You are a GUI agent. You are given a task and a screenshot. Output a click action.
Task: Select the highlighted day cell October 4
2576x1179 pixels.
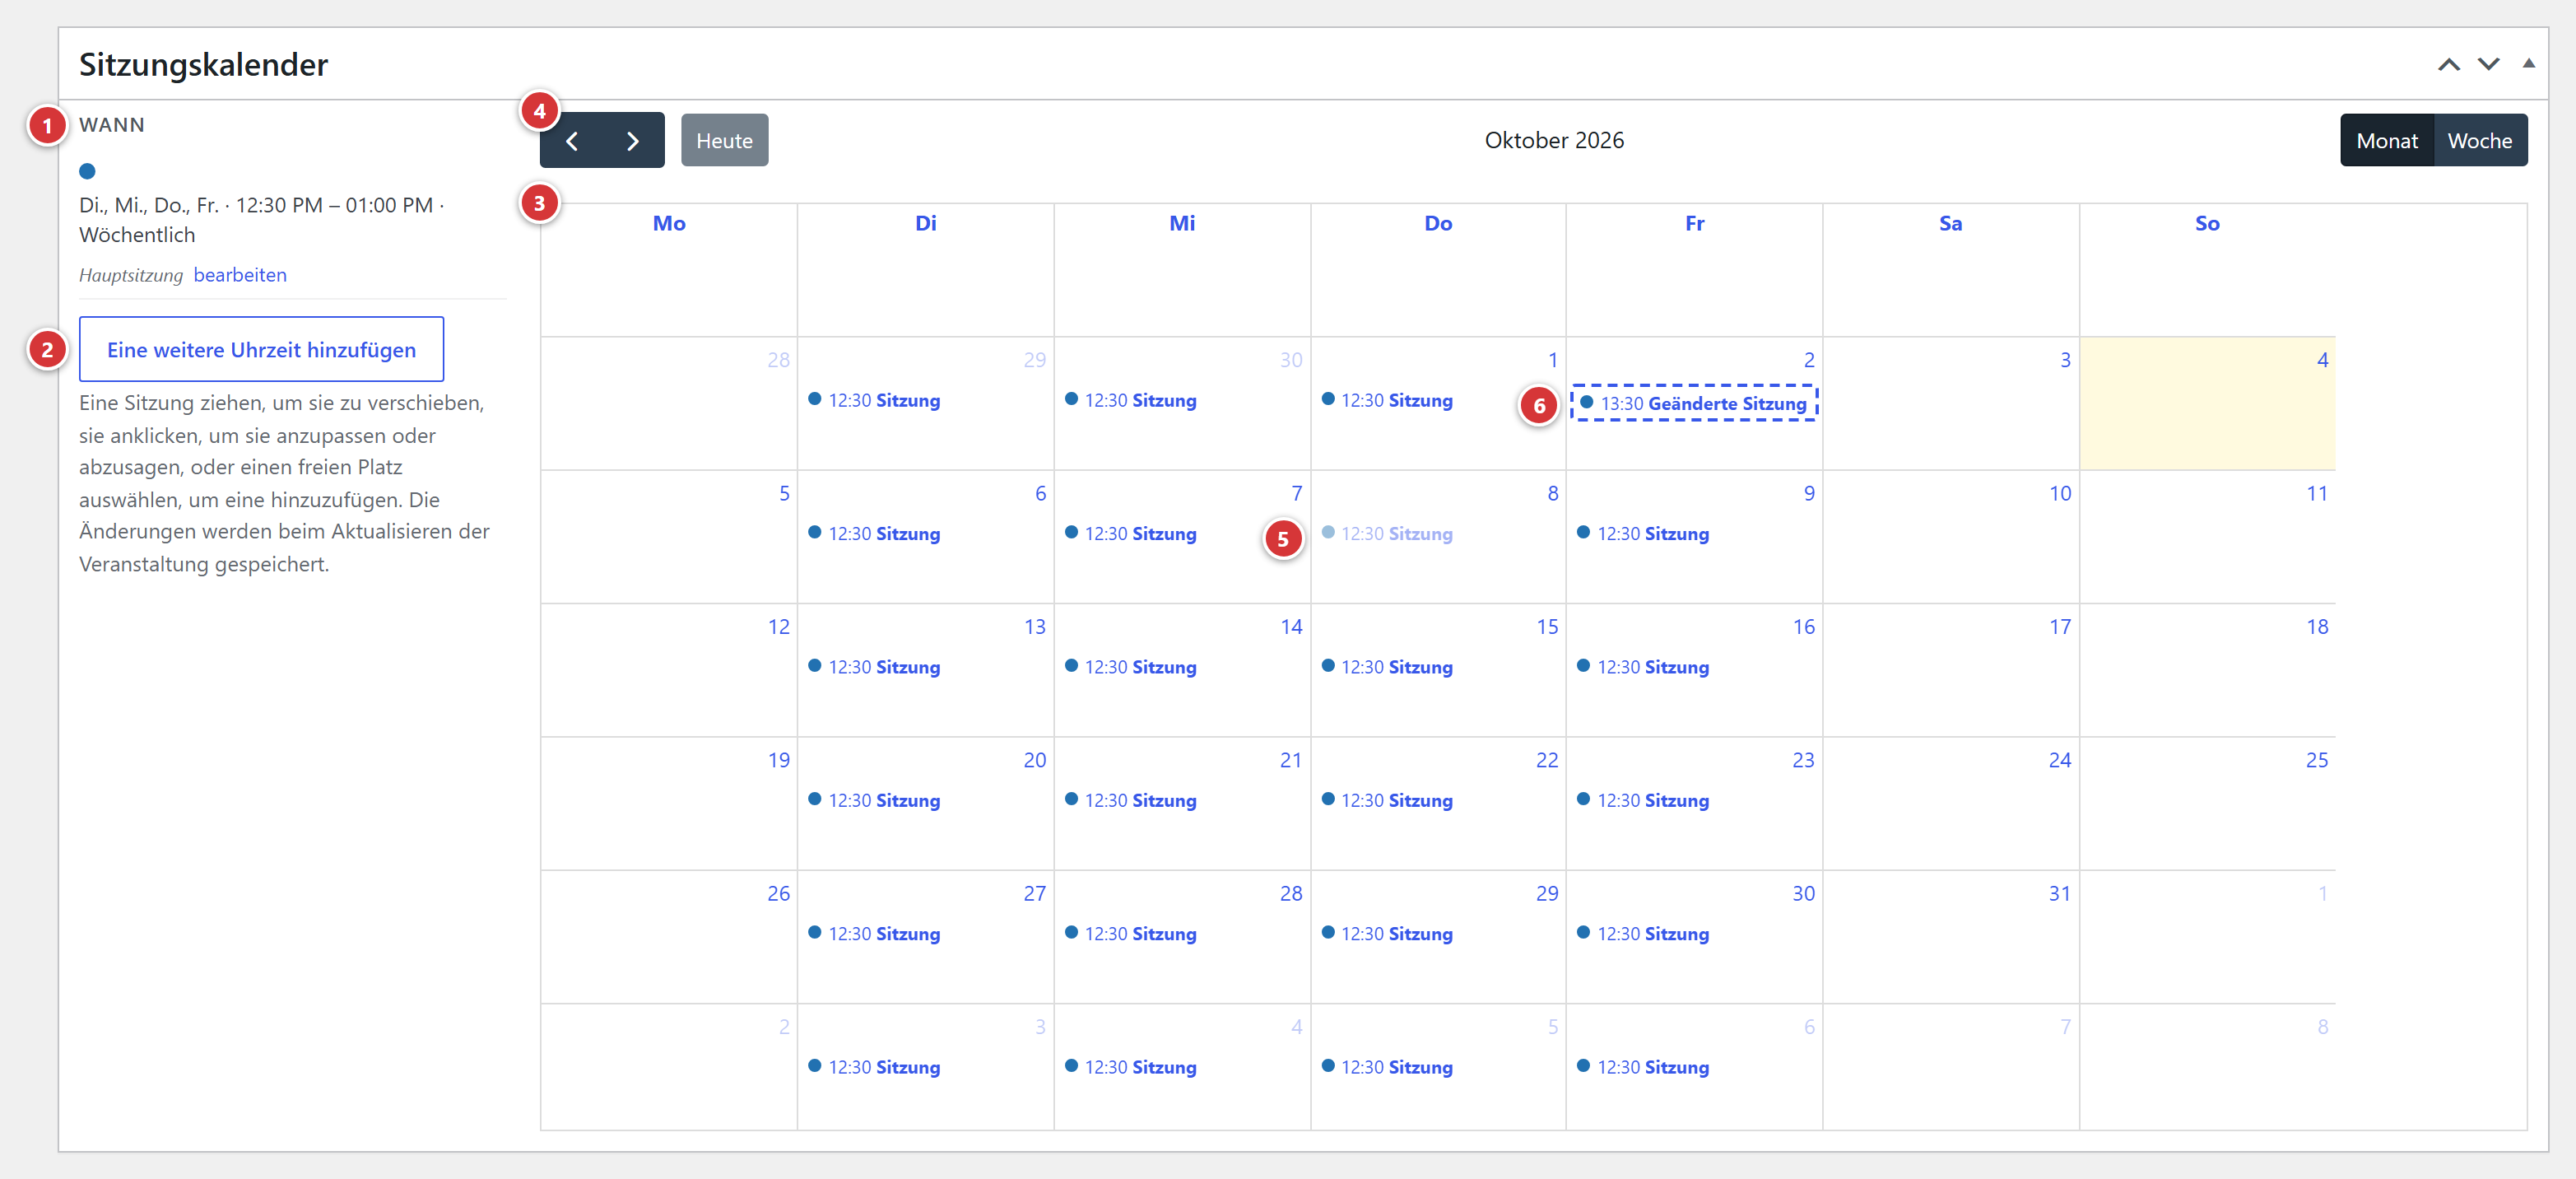point(2207,403)
